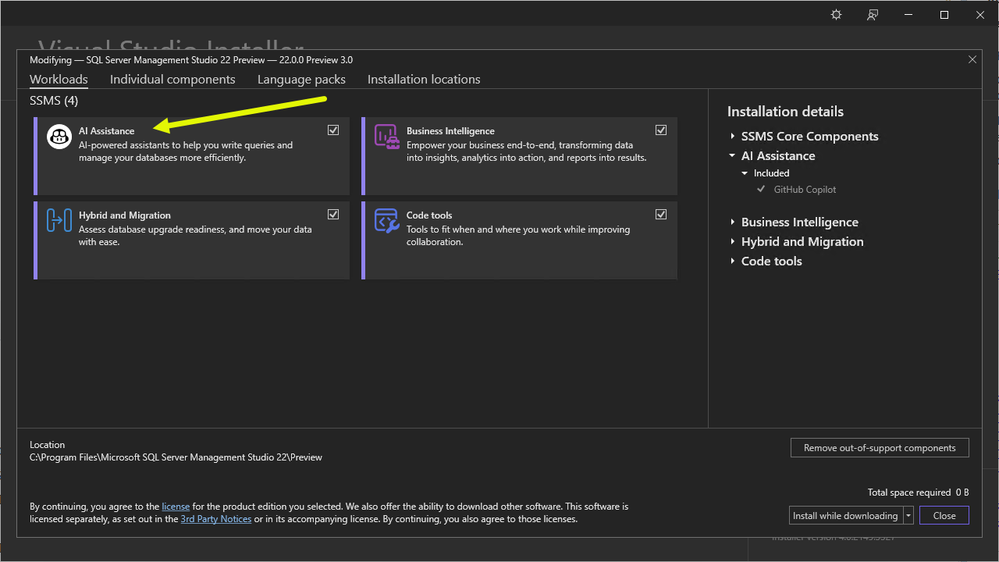Open the Language packs tab

click(301, 80)
